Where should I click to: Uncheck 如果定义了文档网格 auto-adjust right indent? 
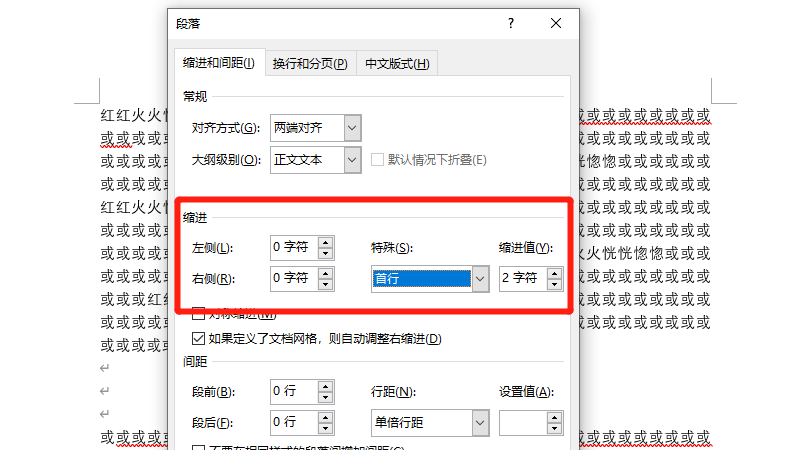point(198,338)
